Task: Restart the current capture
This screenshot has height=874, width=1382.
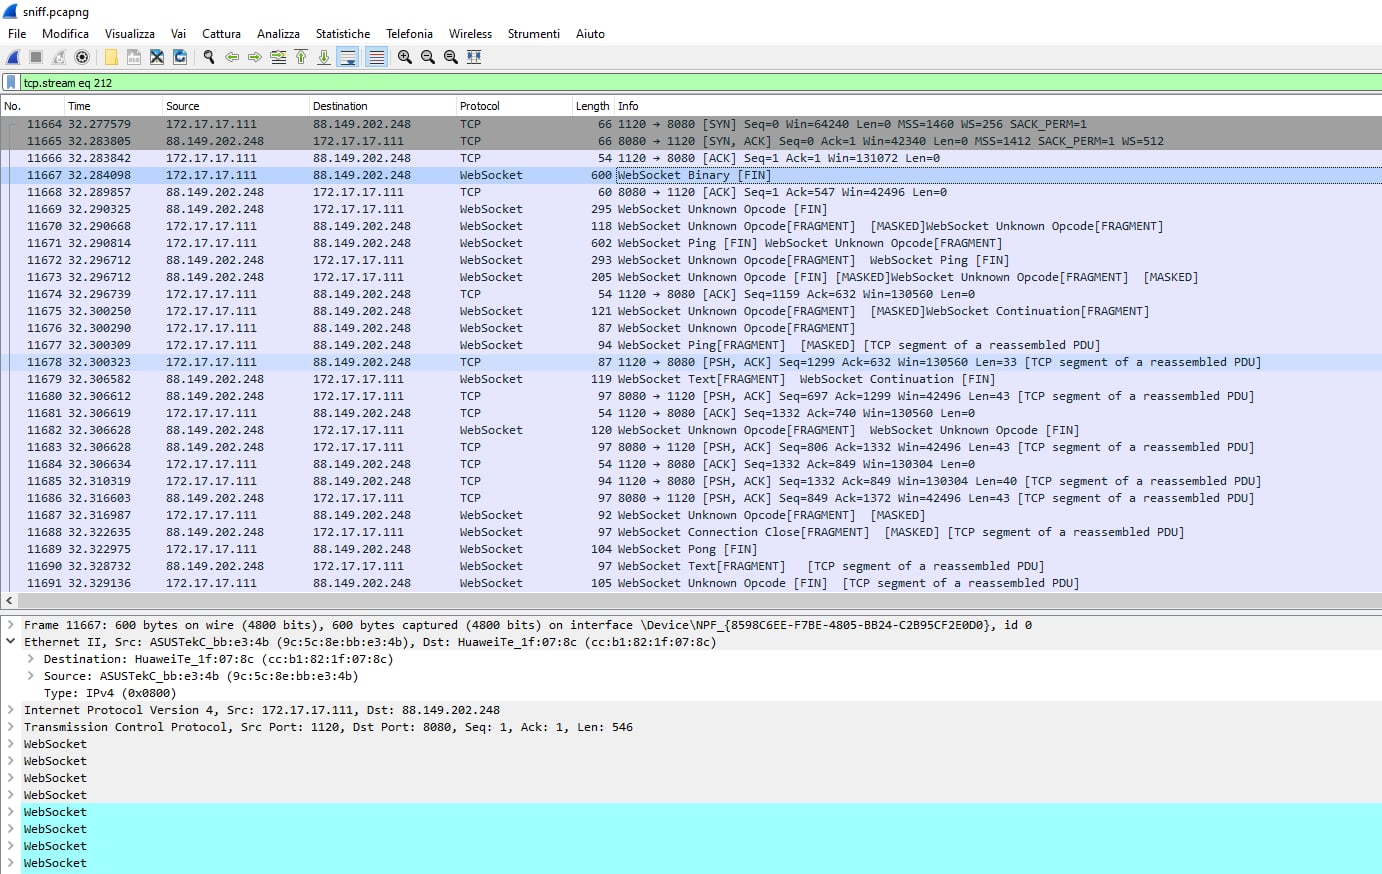Action: [59, 57]
